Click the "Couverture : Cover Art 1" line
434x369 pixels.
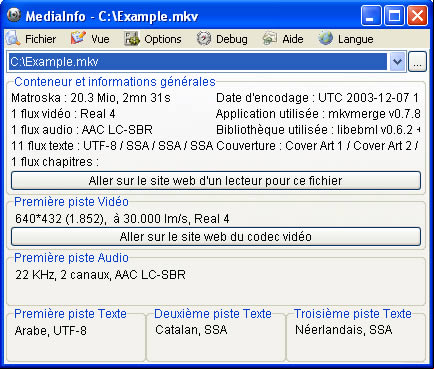(317, 146)
